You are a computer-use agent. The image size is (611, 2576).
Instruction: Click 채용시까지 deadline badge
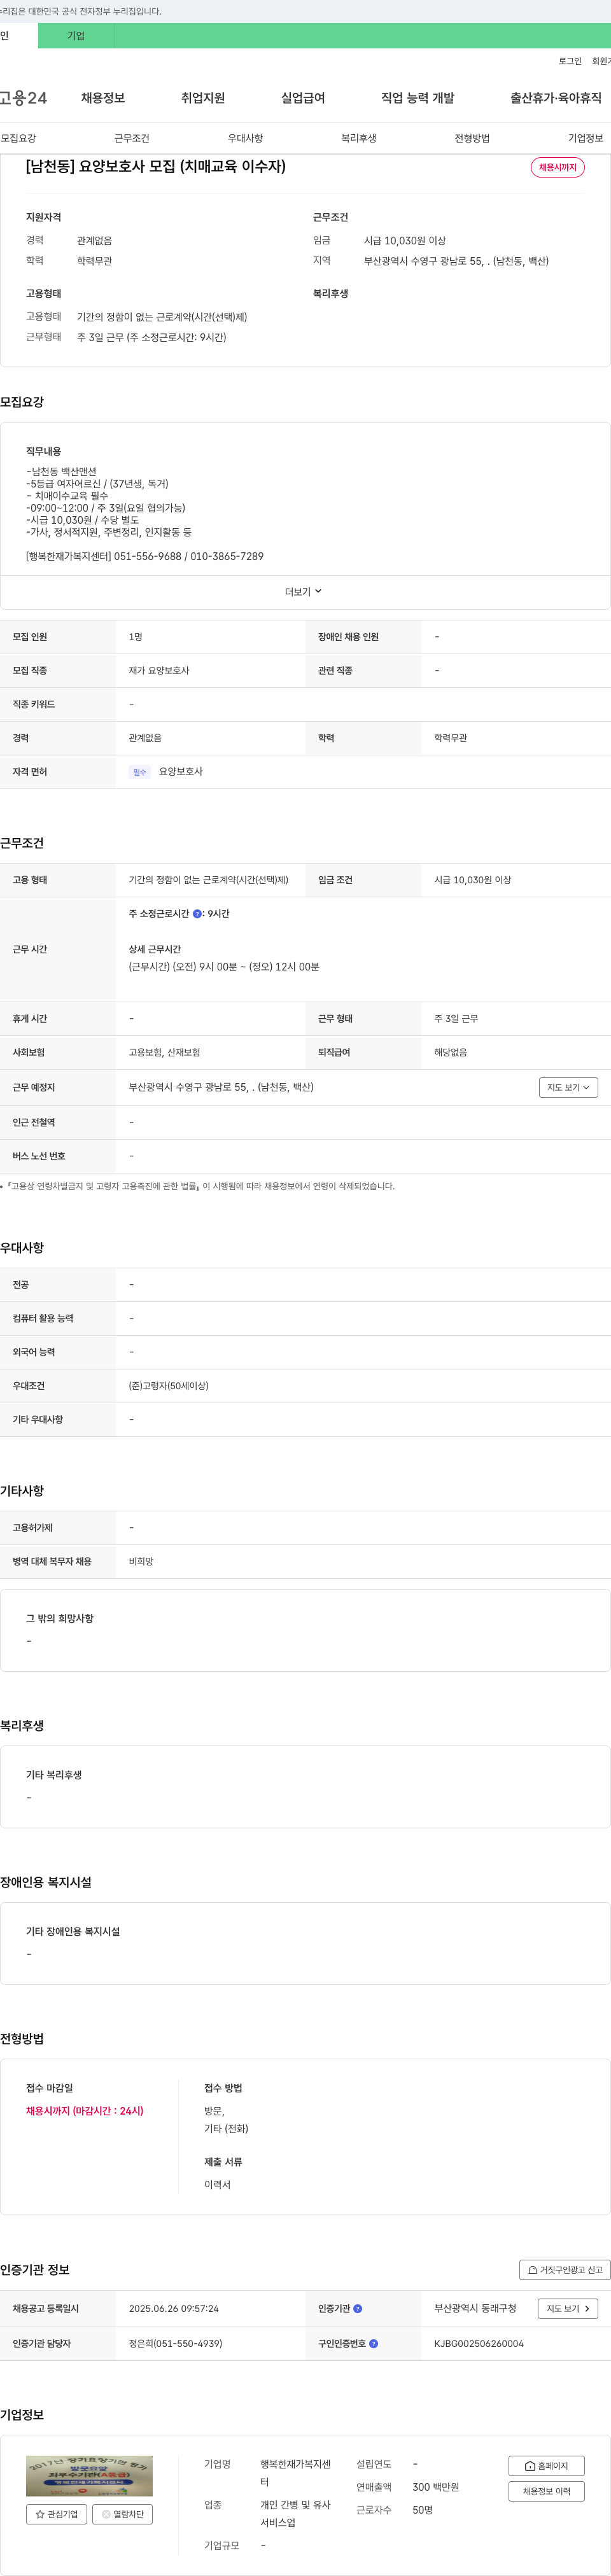(557, 167)
